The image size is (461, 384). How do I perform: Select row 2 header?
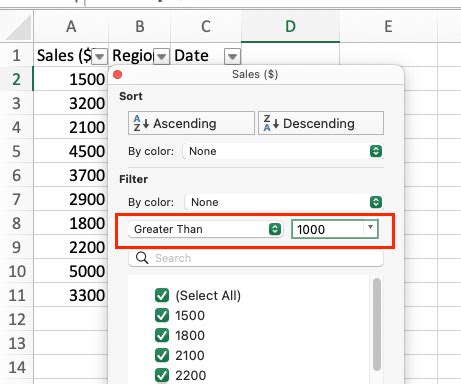16,79
